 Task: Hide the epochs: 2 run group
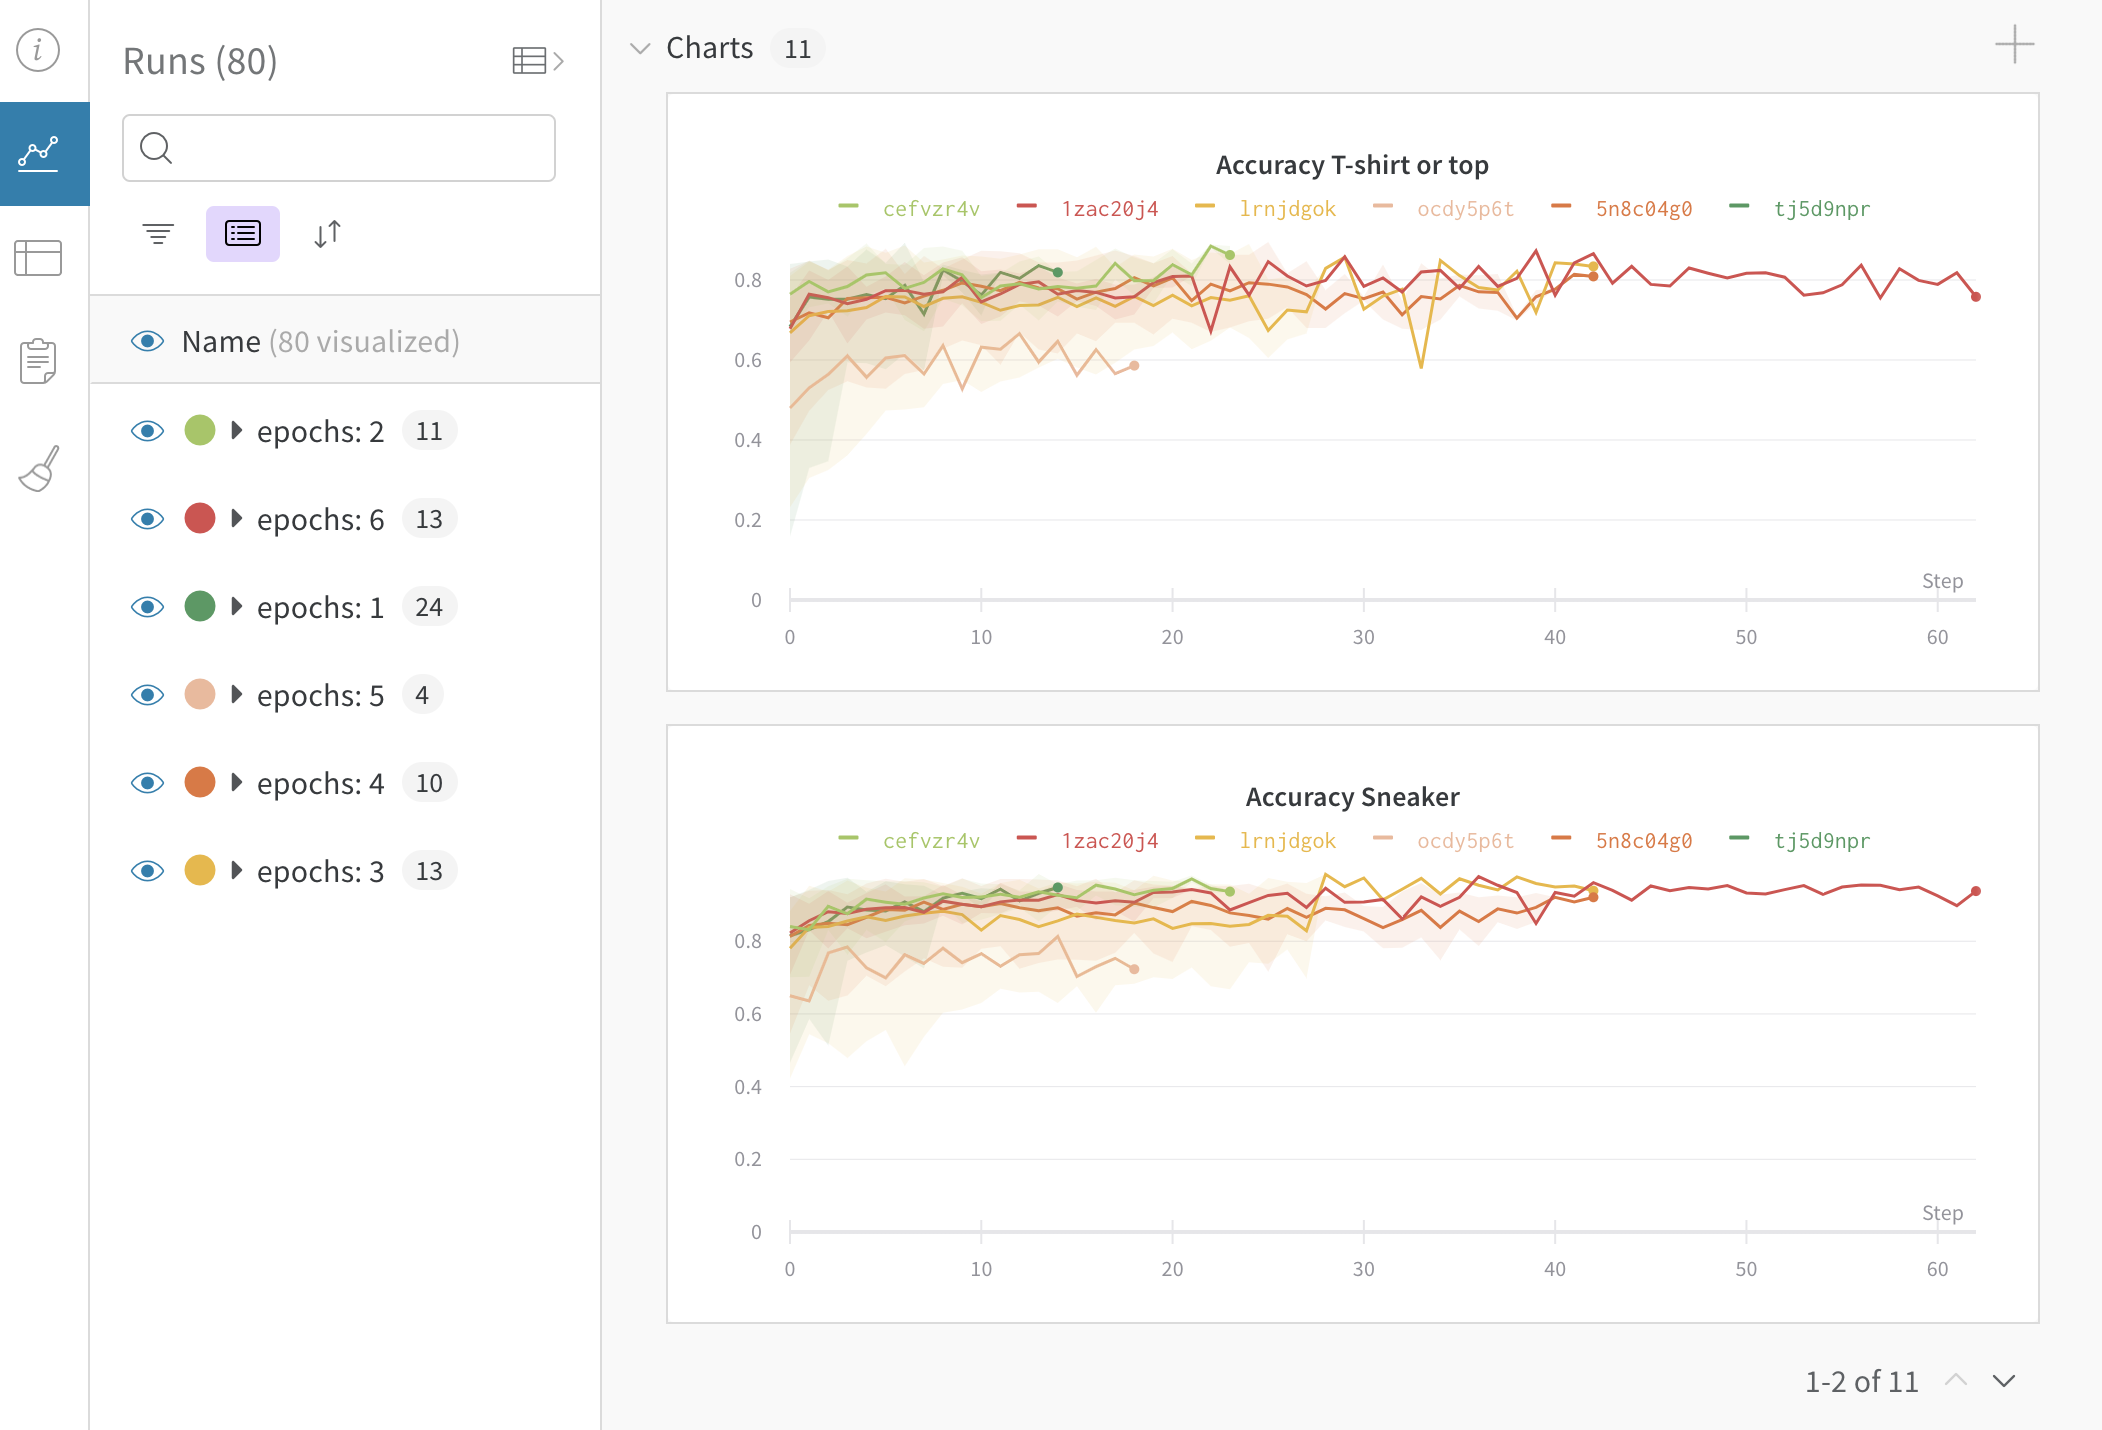click(x=147, y=431)
